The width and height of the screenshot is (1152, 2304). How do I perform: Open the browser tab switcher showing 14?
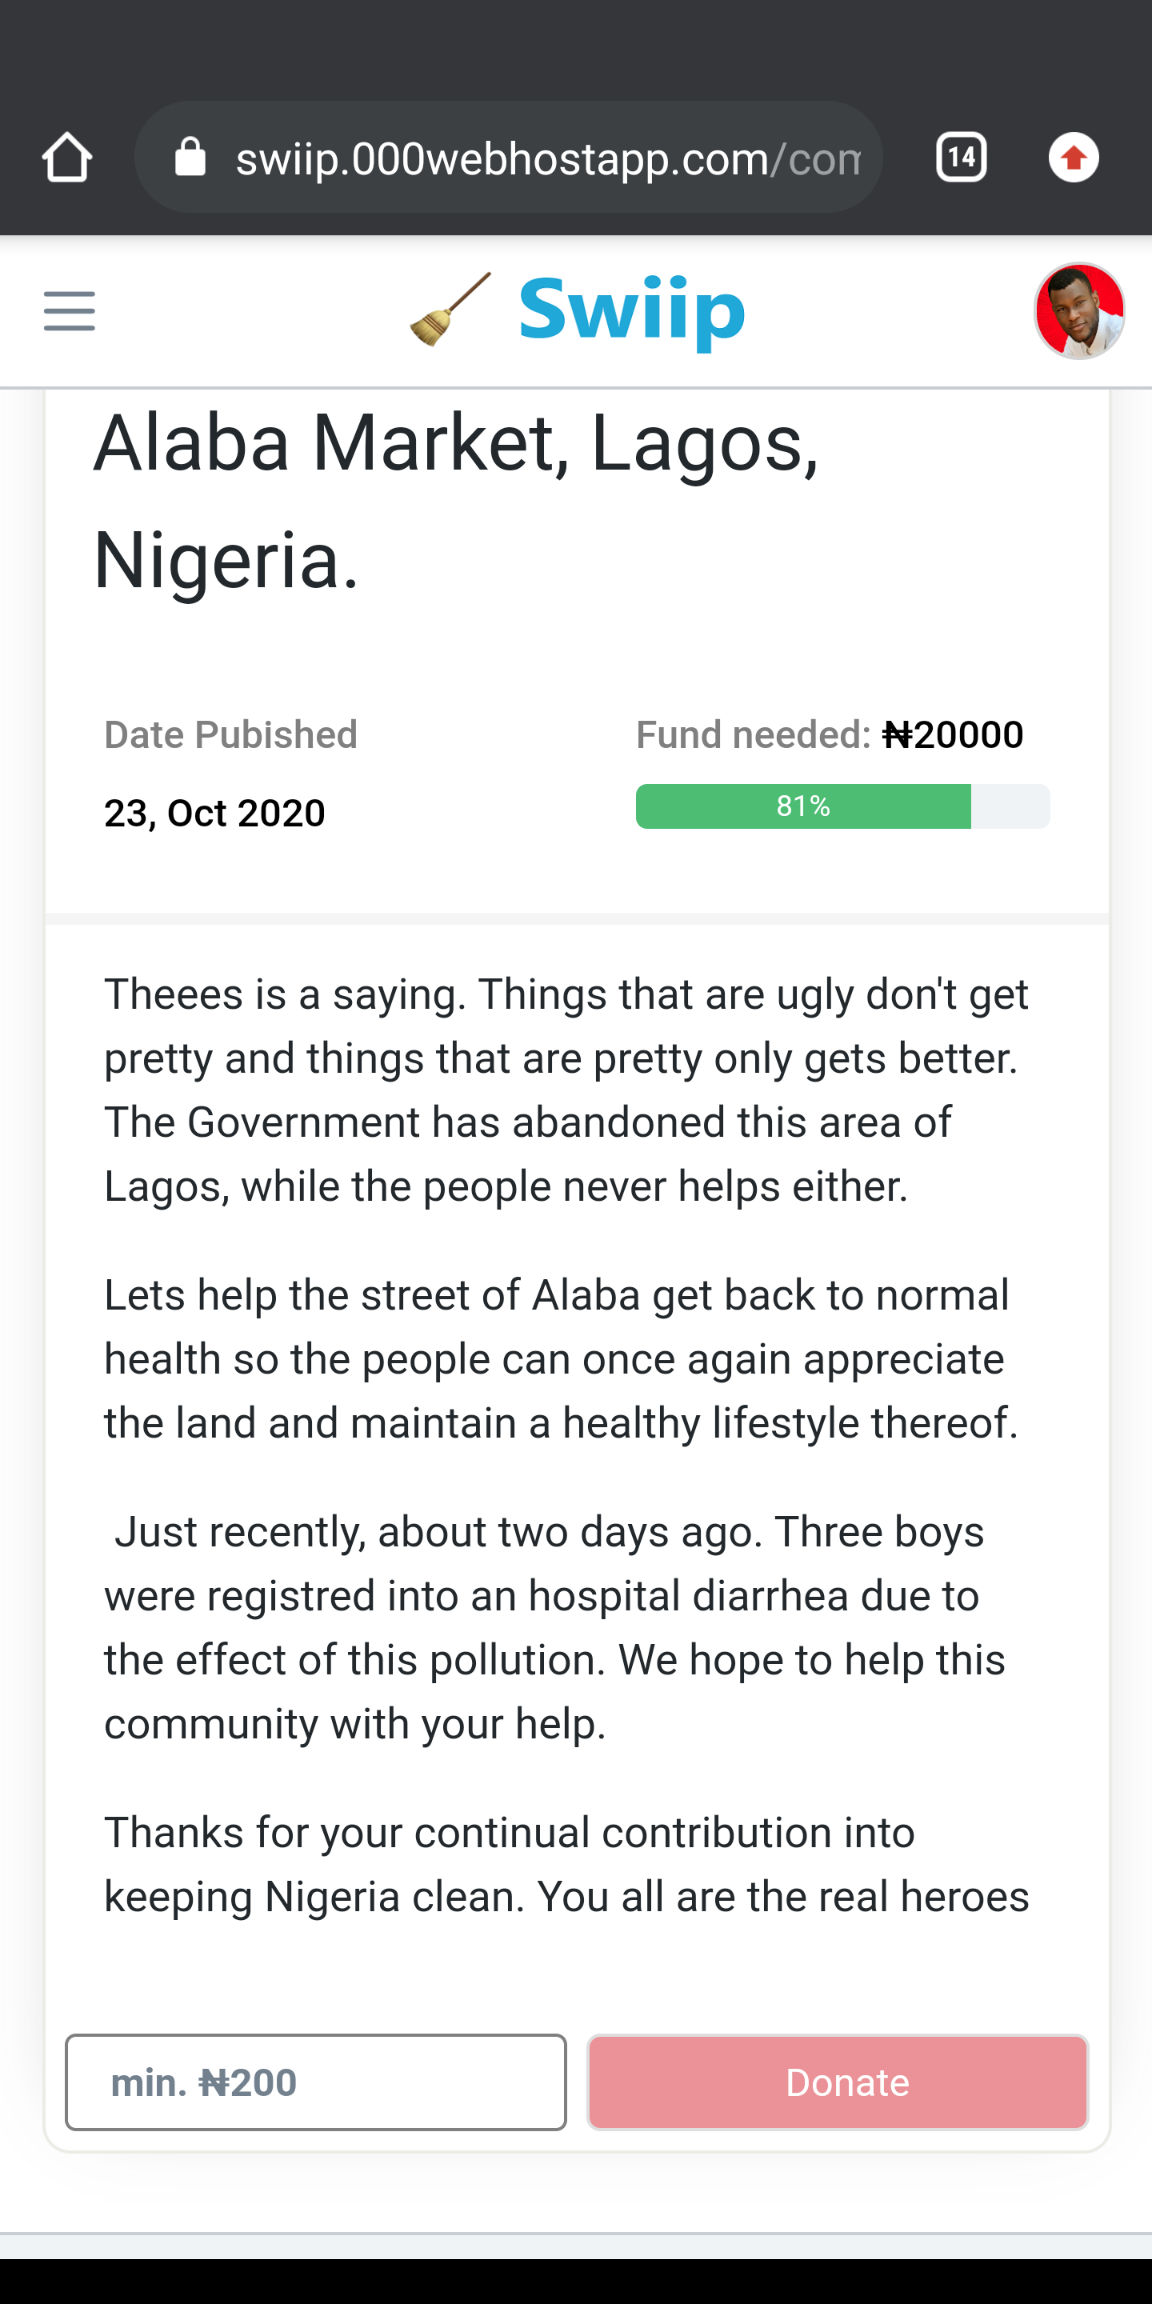tap(961, 158)
